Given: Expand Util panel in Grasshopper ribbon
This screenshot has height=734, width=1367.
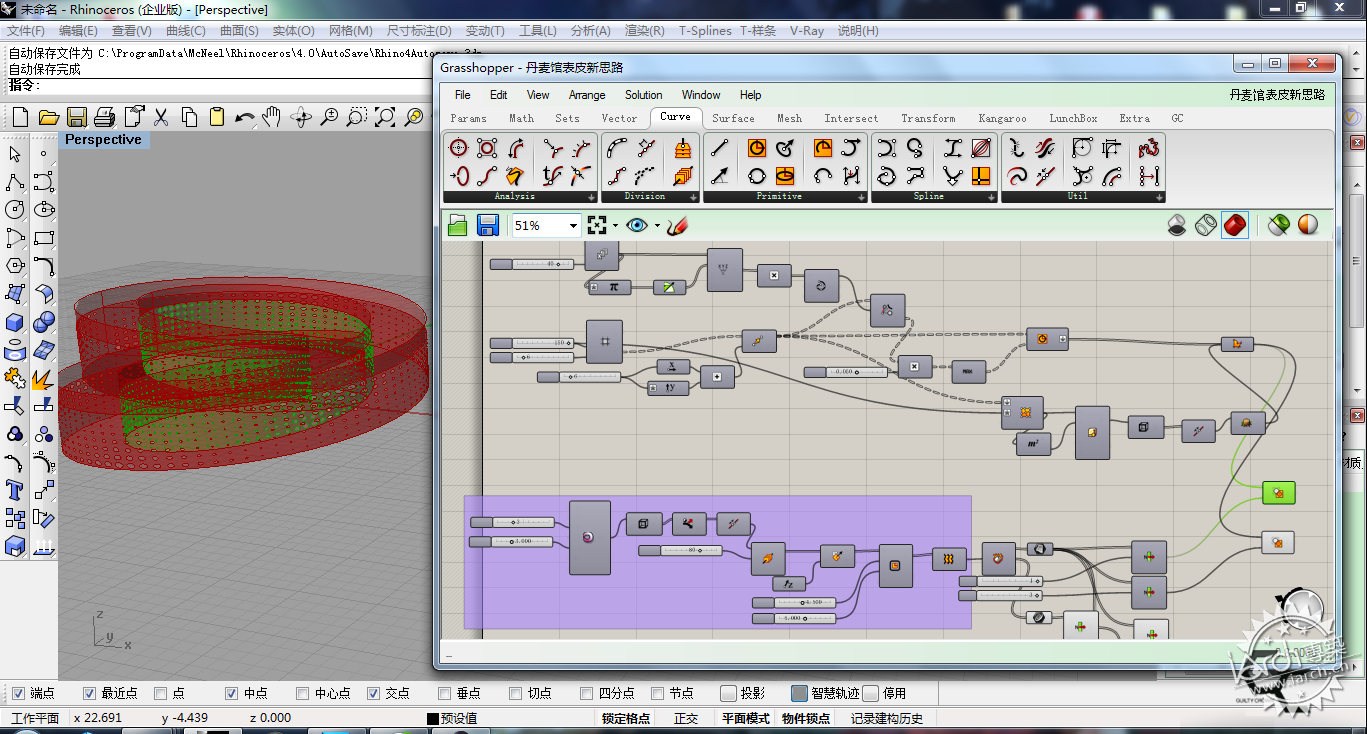Looking at the screenshot, I should (x=1159, y=197).
